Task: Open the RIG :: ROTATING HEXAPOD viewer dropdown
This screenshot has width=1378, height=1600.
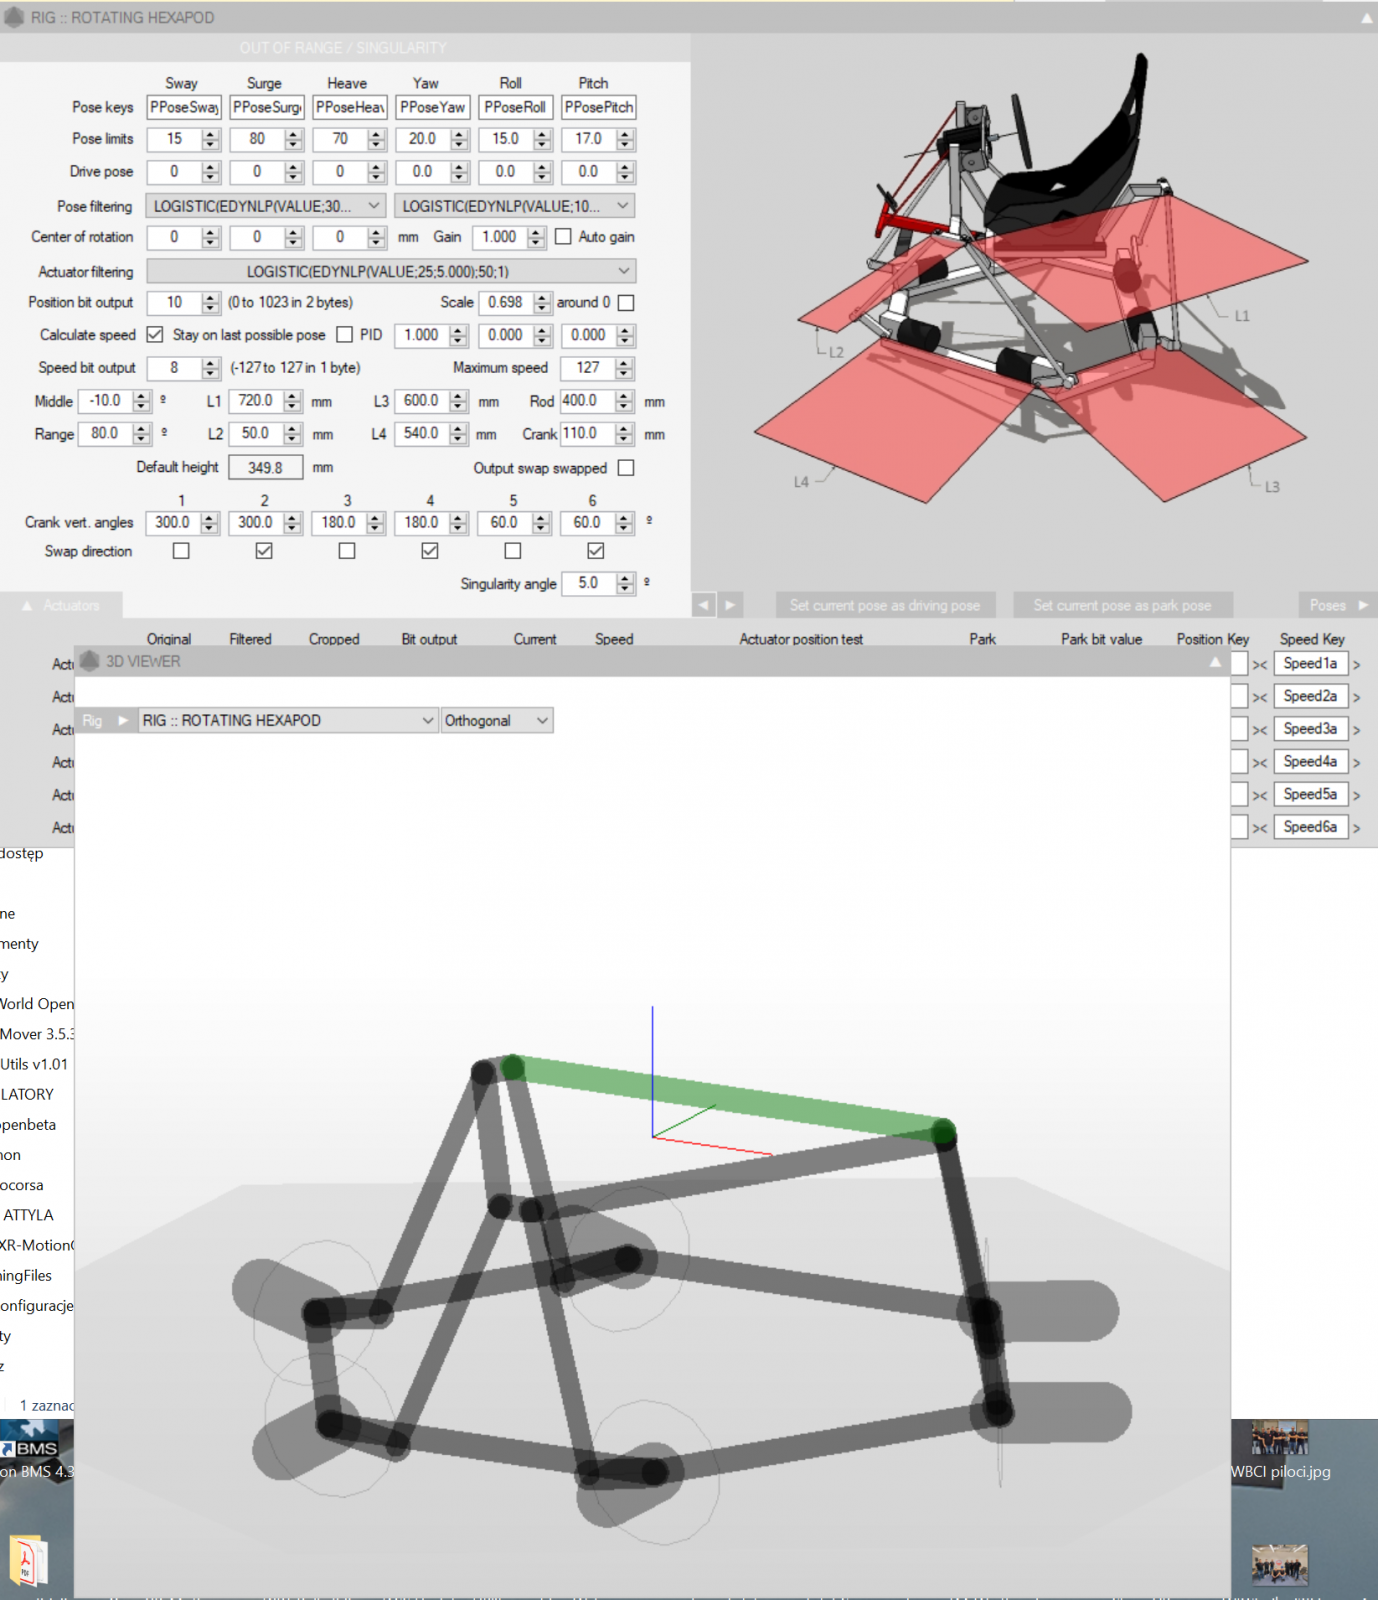Action: [x=288, y=720]
